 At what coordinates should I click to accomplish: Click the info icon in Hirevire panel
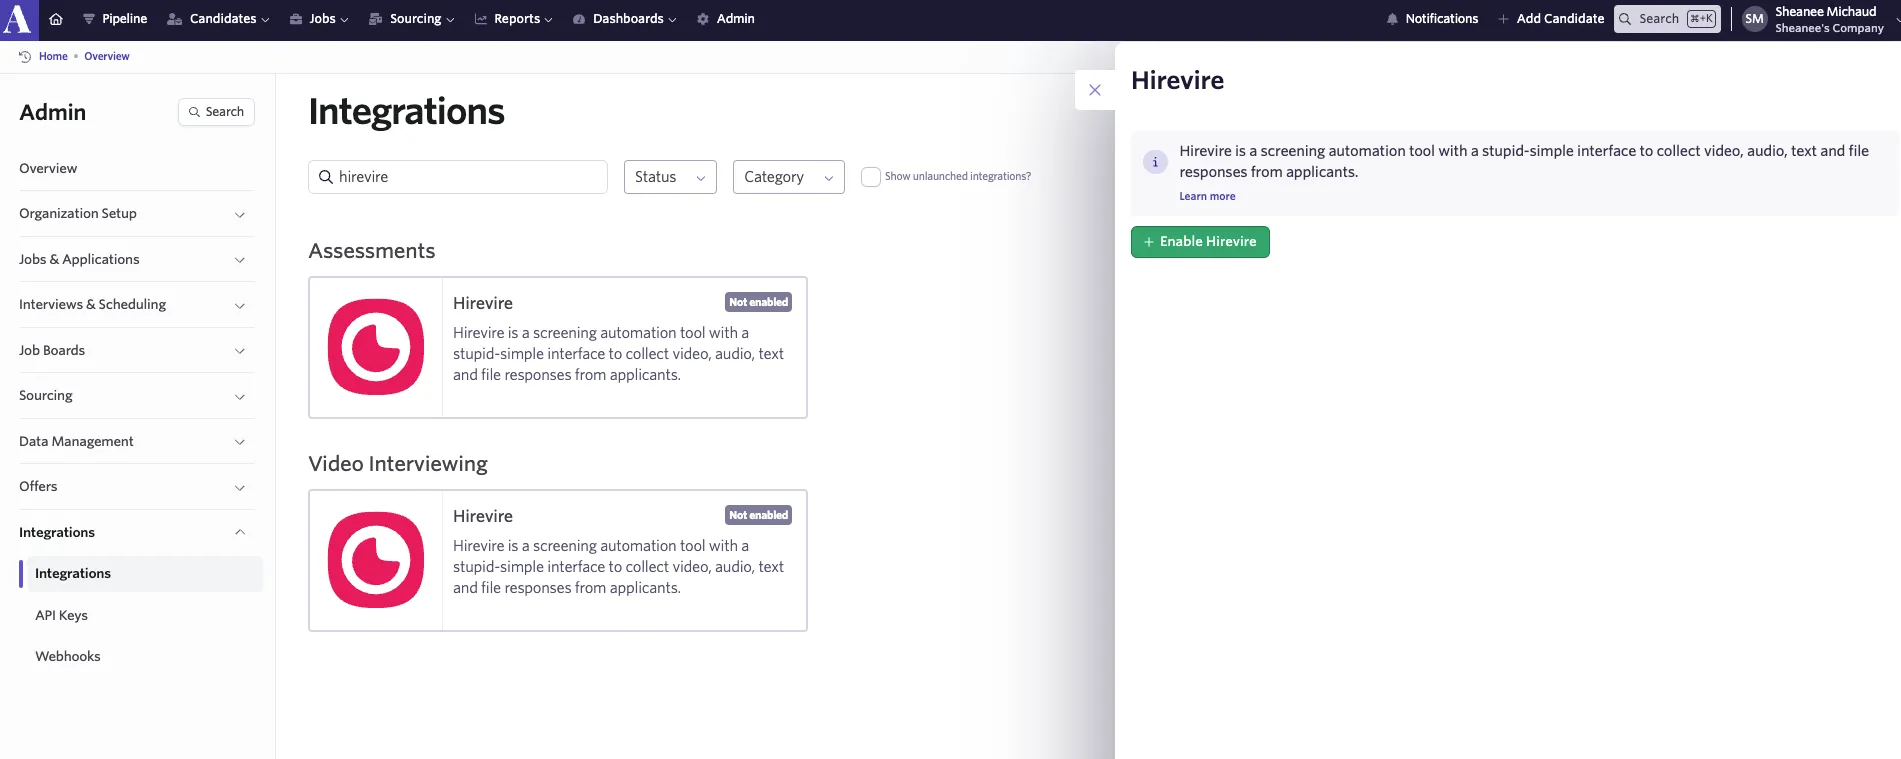pos(1155,162)
